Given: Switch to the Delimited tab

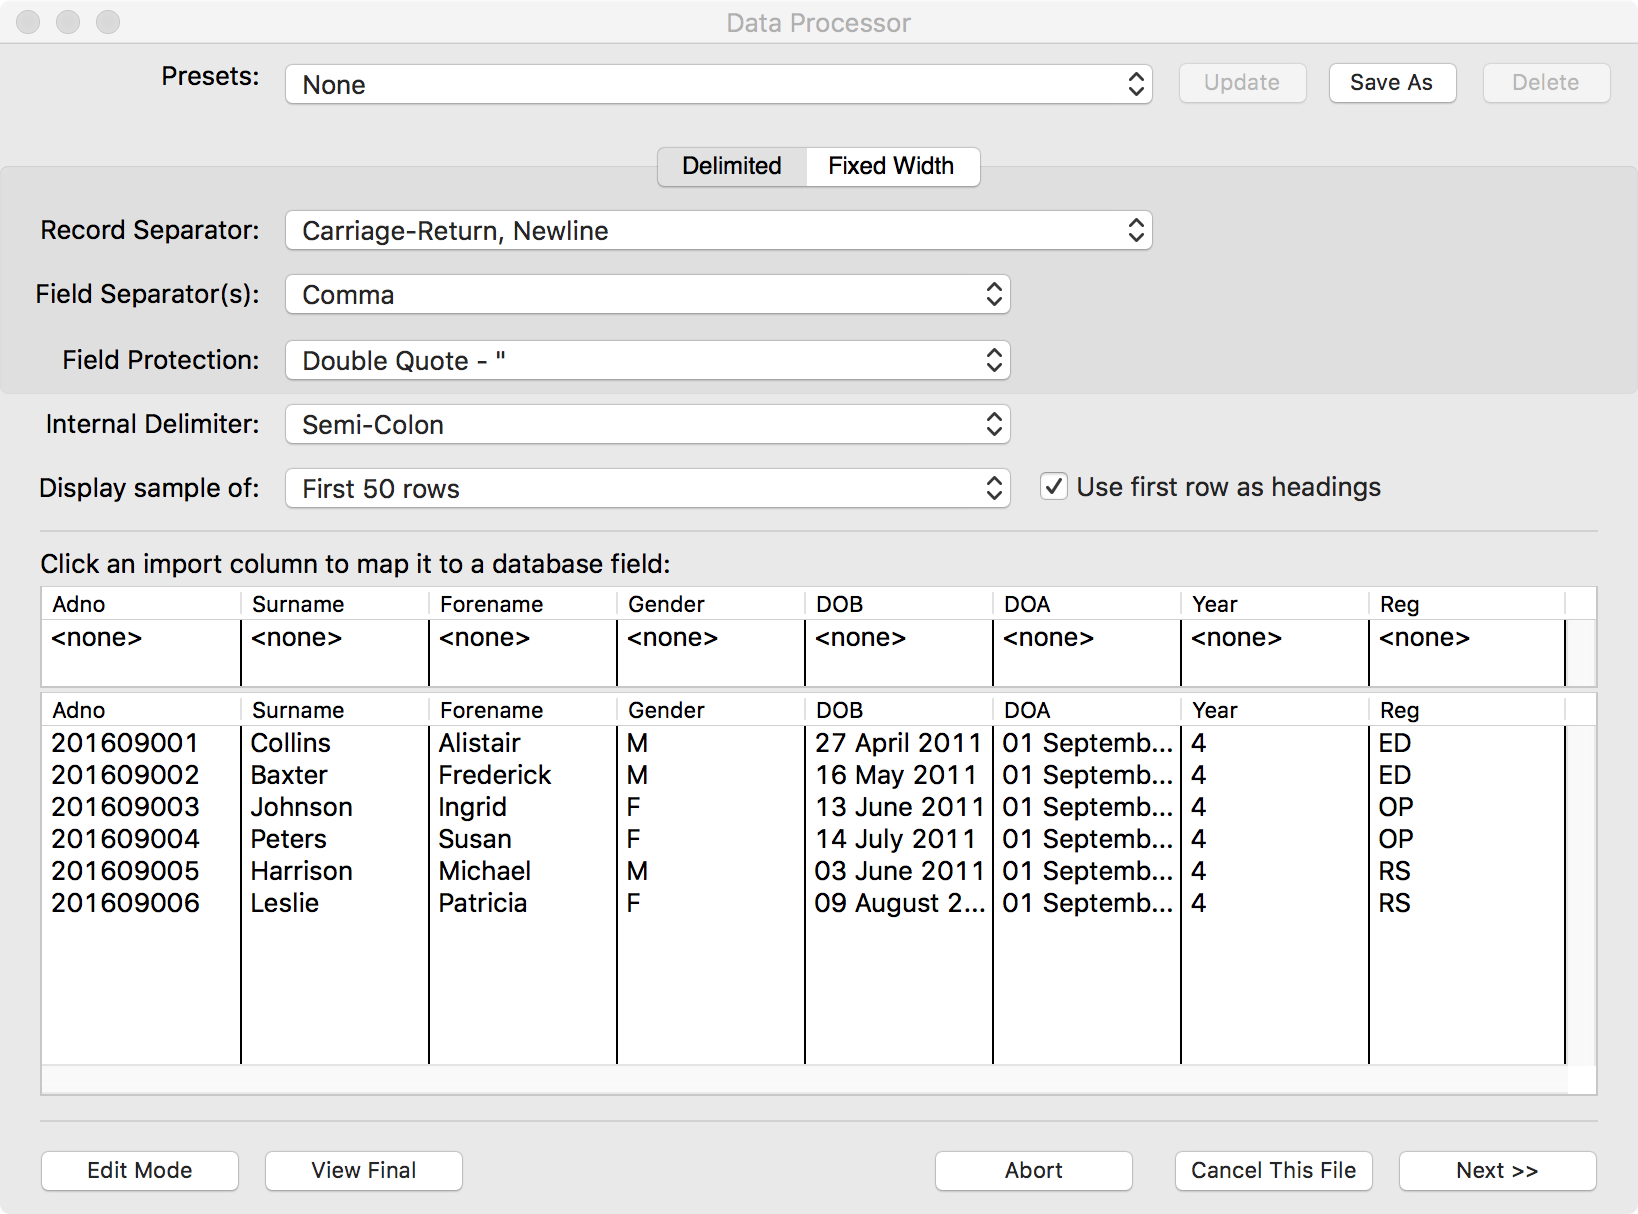Looking at the screenshot, I should click(x=732, y=166).
